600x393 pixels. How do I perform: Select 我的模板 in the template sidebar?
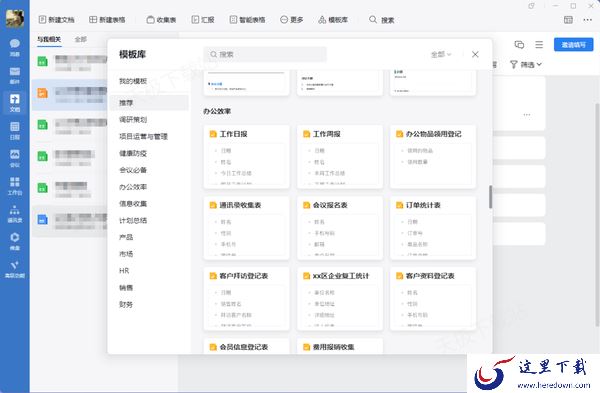(x=133, y=81)
